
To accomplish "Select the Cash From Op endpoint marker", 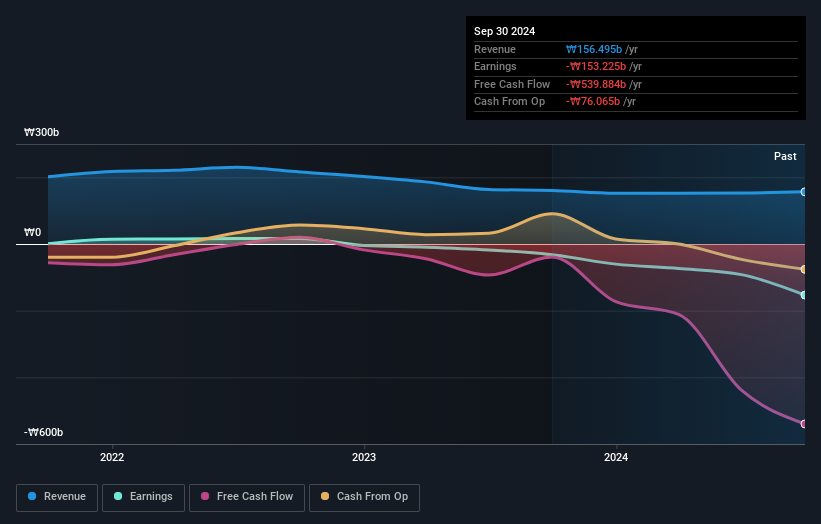I will coord(803,270).
